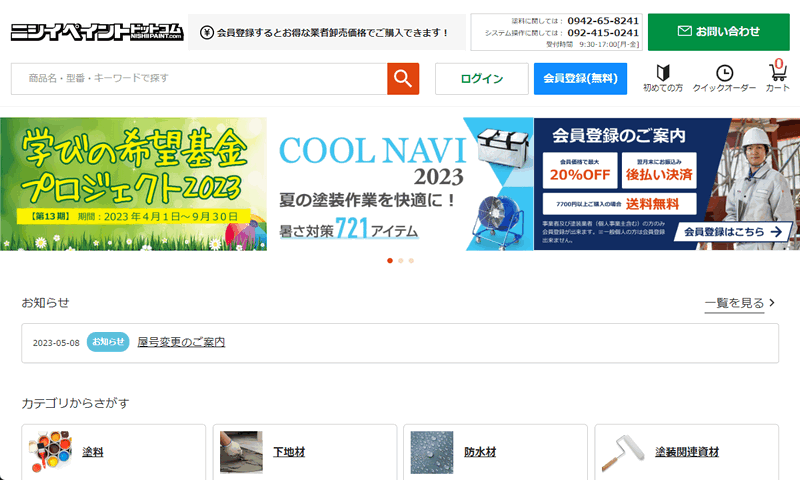Open the カート shopping cart icon
800x480 pixels.
[778, 75]
